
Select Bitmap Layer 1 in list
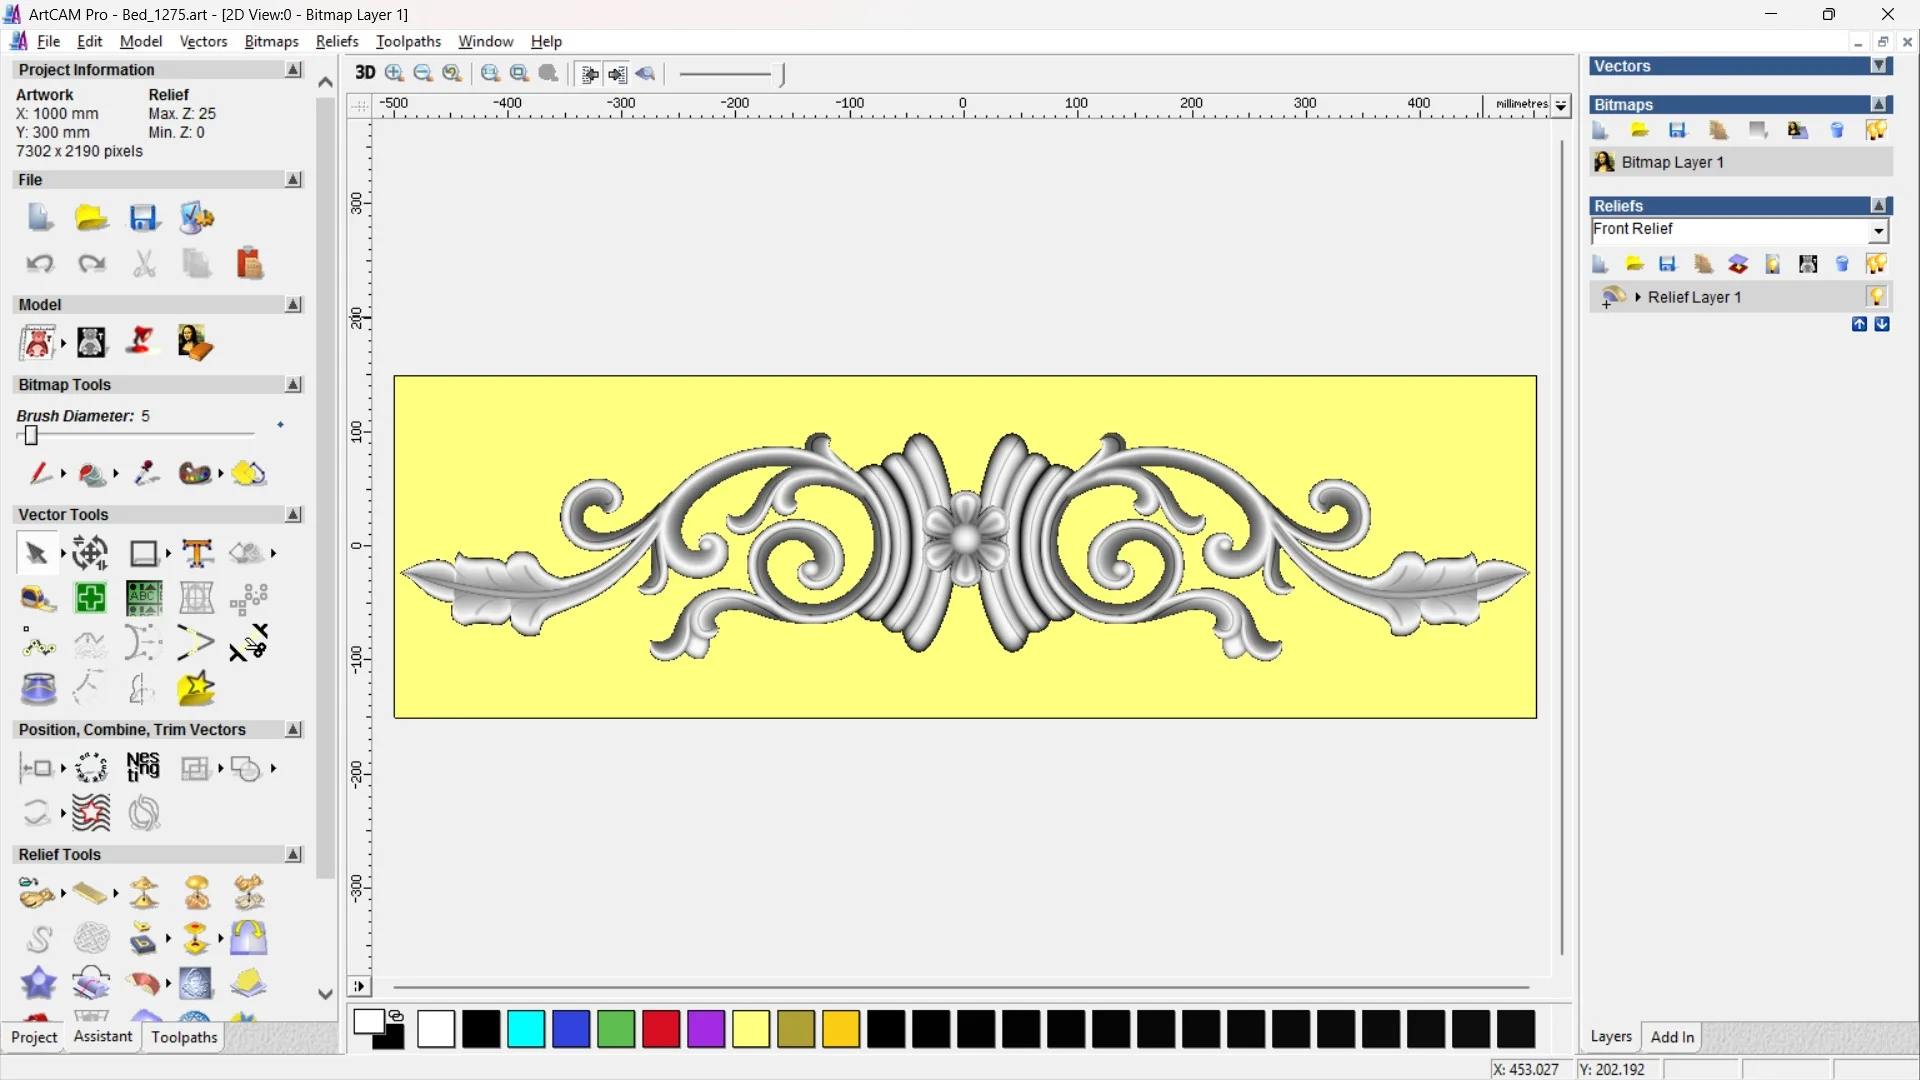[1672, 162]
